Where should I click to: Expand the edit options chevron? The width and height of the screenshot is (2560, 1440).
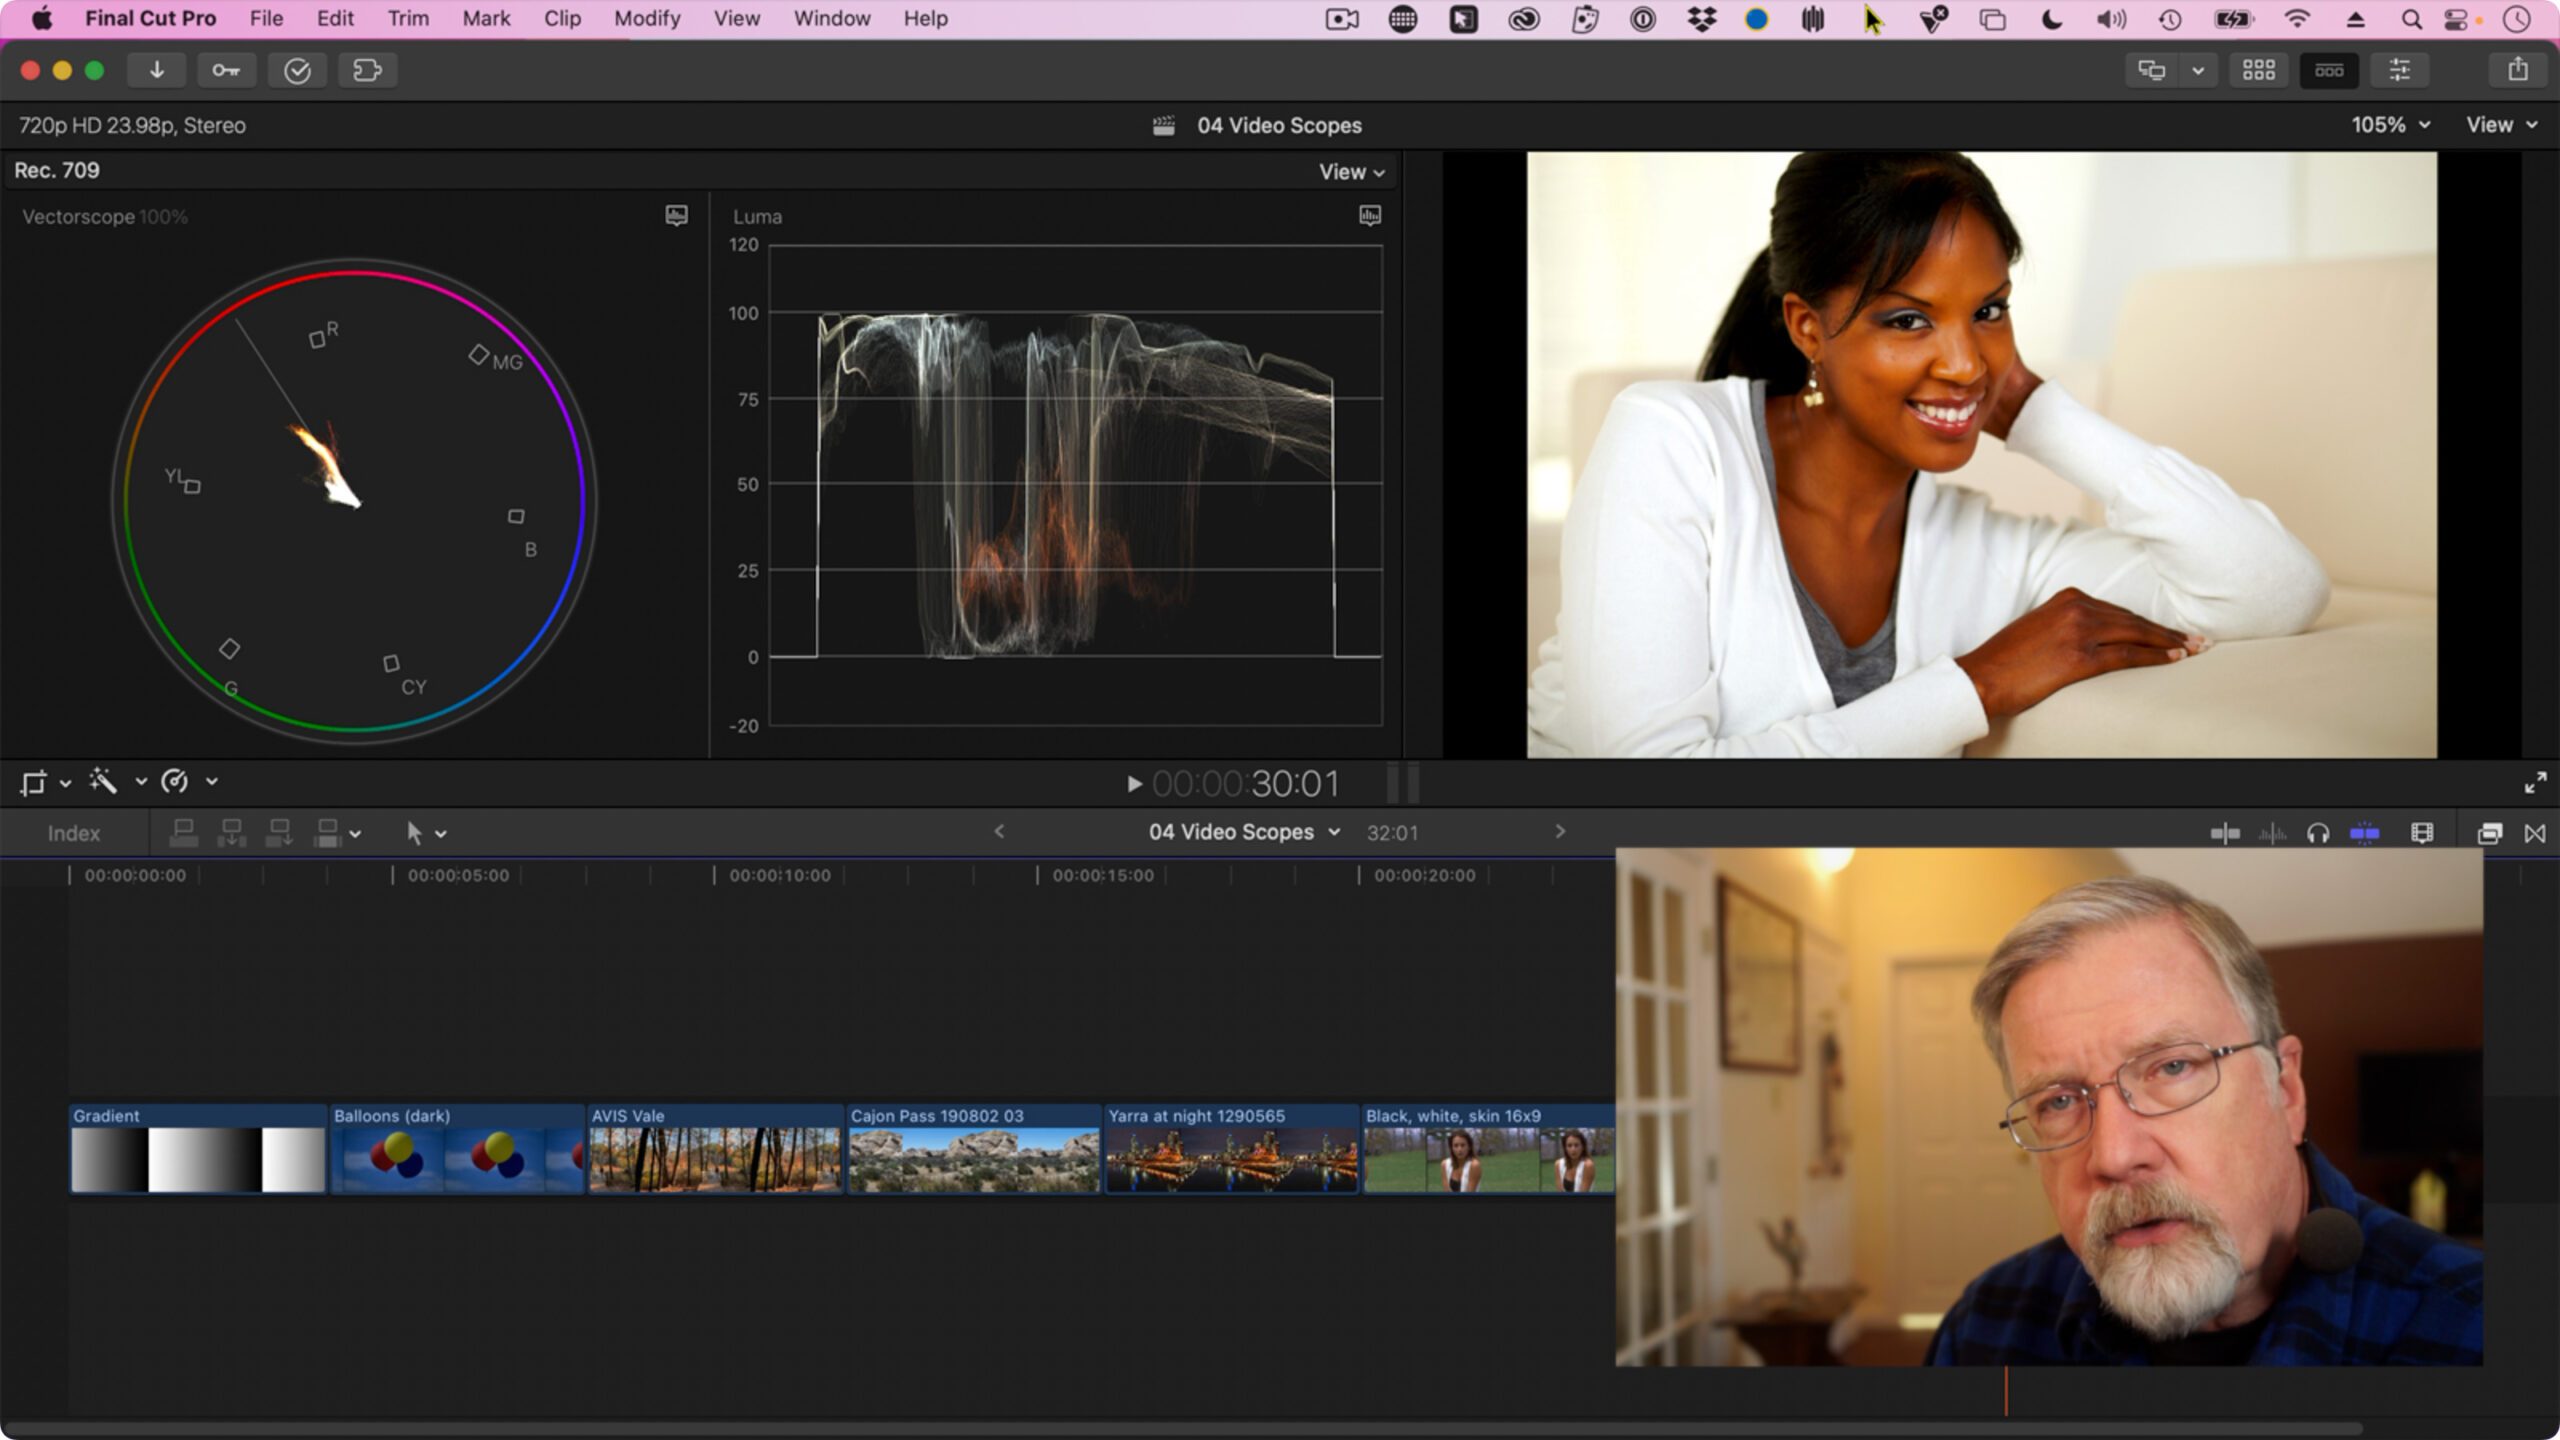355,834
